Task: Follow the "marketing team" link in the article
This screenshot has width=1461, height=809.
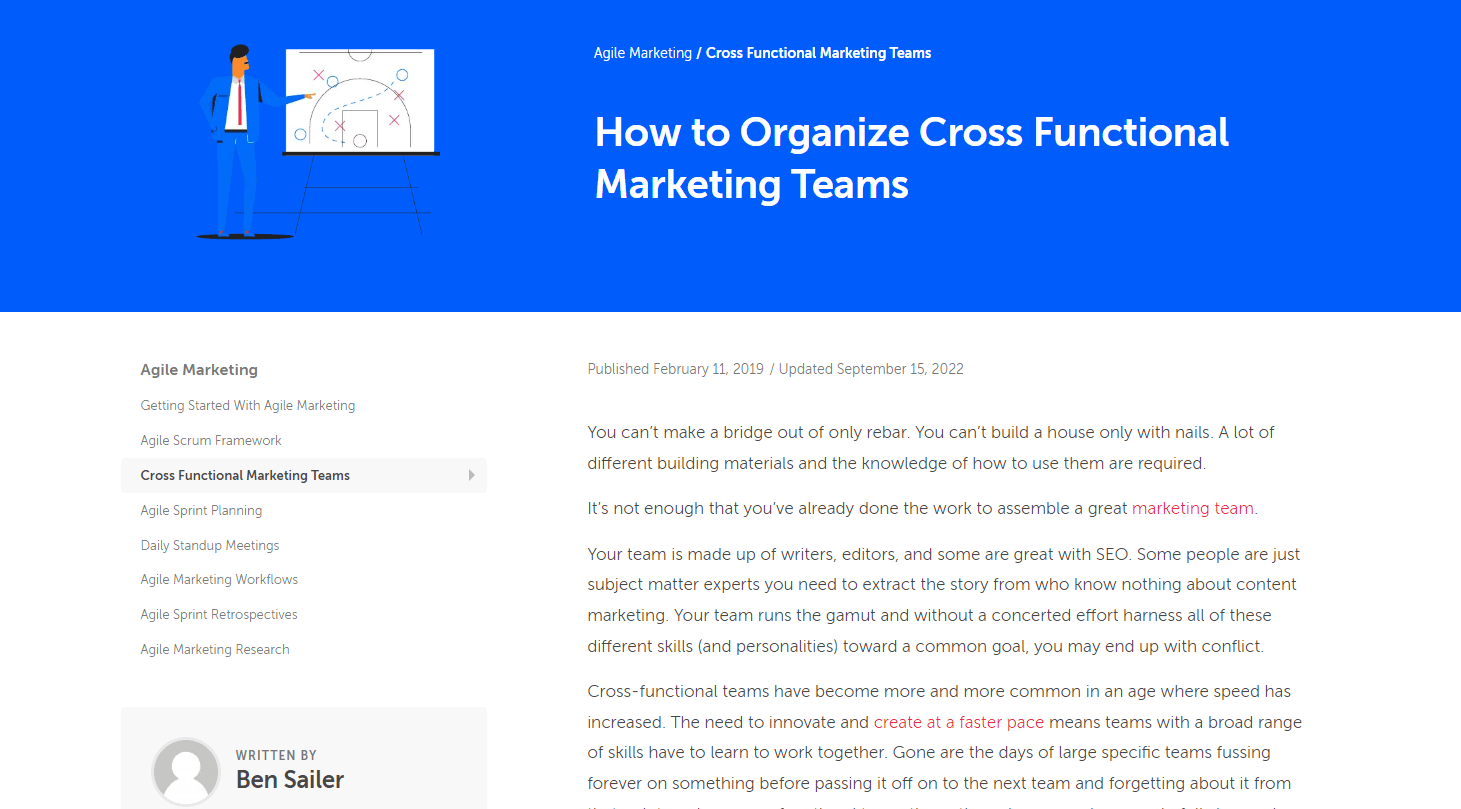Action: (1192, 508)
